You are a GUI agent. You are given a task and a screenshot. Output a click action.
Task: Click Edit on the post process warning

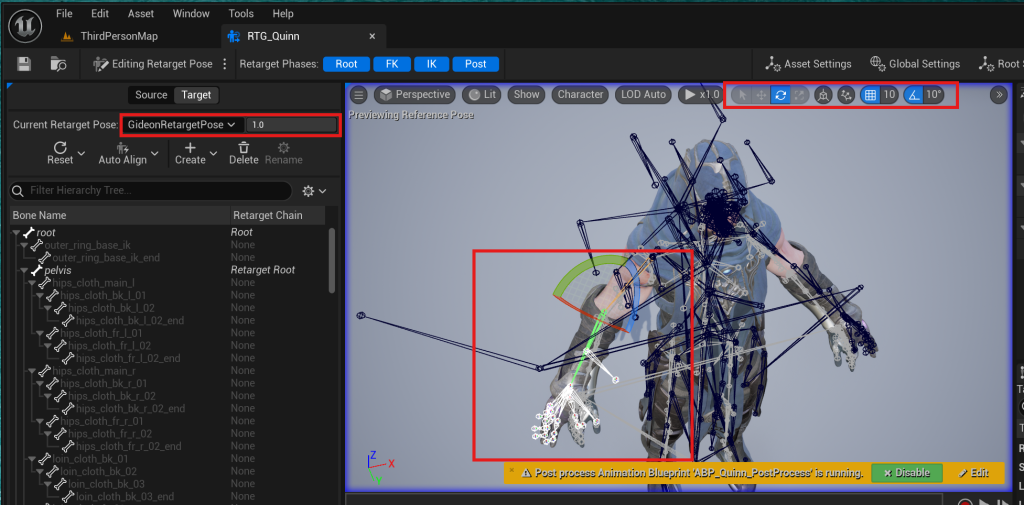point(974,473)
